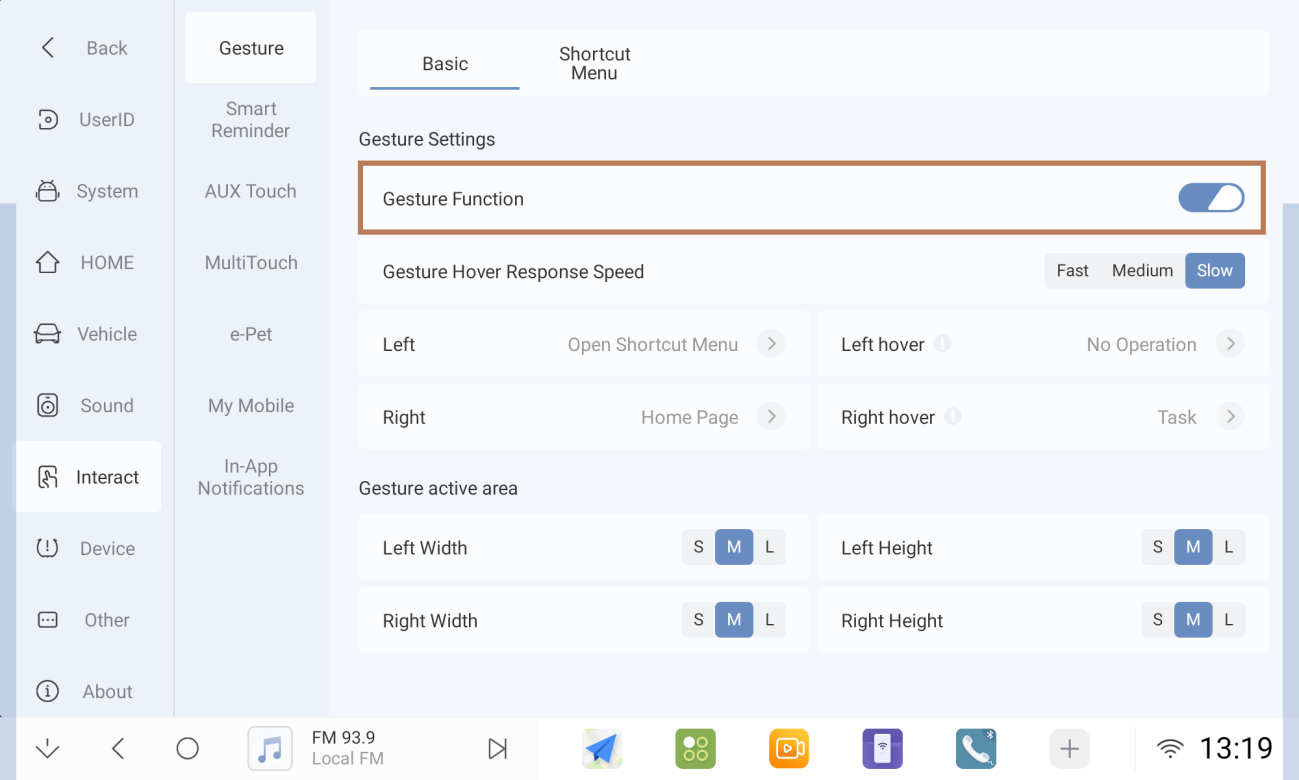
Task: Select the Gesture submenu item
Action: coord(251,48)
